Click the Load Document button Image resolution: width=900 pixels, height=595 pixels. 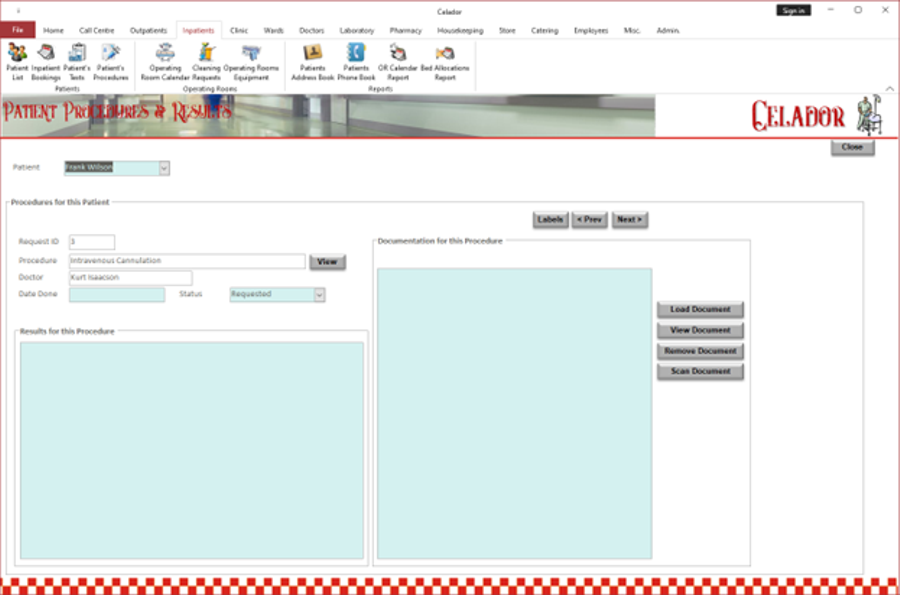(699, 309)
